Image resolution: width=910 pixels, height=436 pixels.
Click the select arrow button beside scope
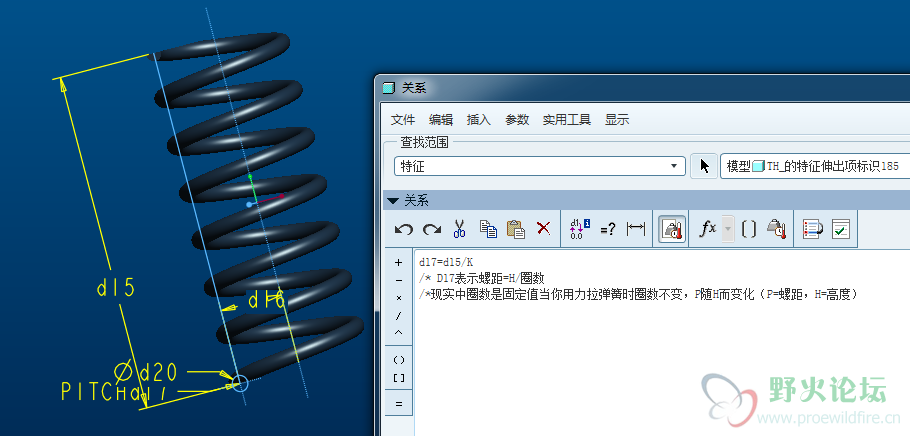[x=705, y=166]
